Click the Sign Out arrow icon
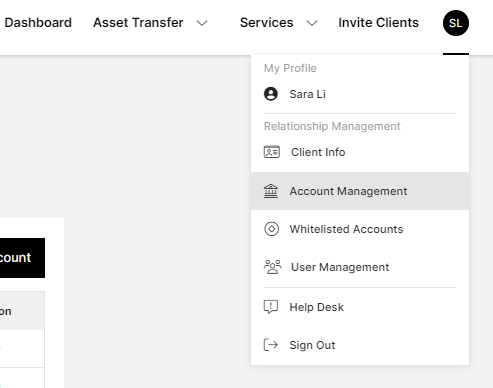The width and height of the screenshot is (493, 388). pos(271,345)
